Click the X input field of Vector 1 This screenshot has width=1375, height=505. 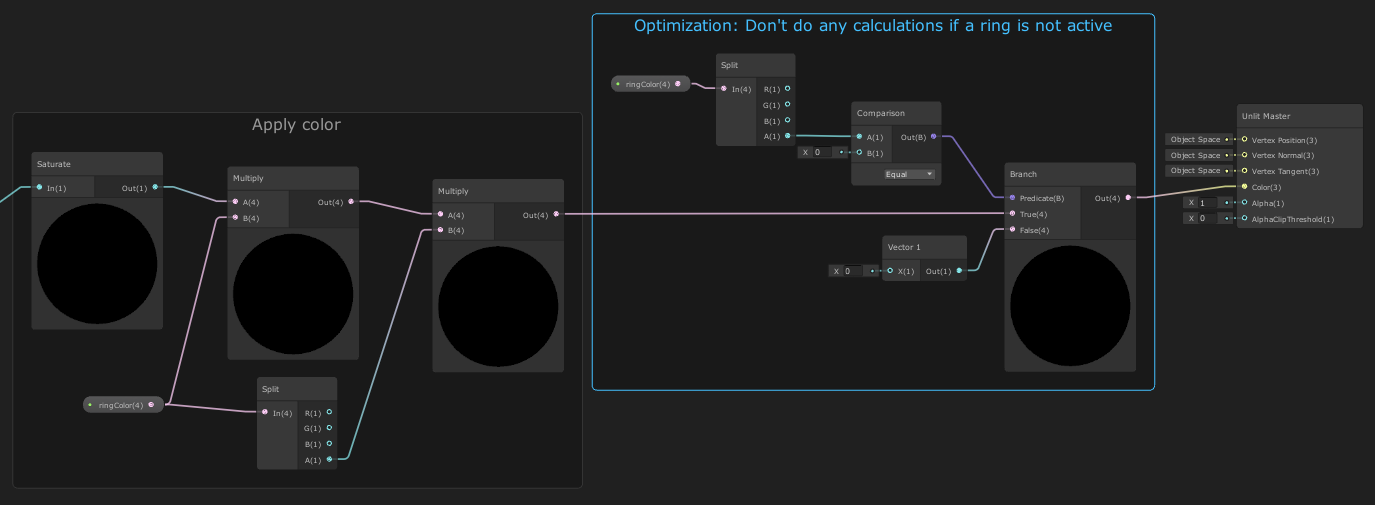[x=855, y=271]
